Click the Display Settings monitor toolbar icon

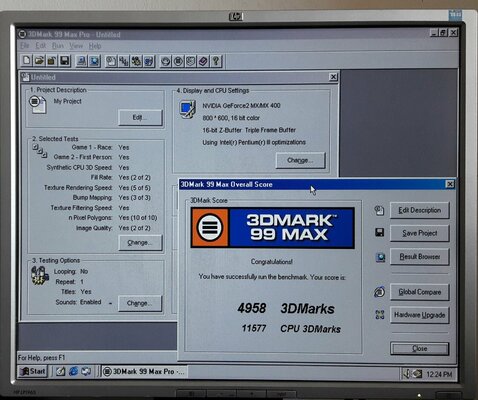(x=149, y=61)
